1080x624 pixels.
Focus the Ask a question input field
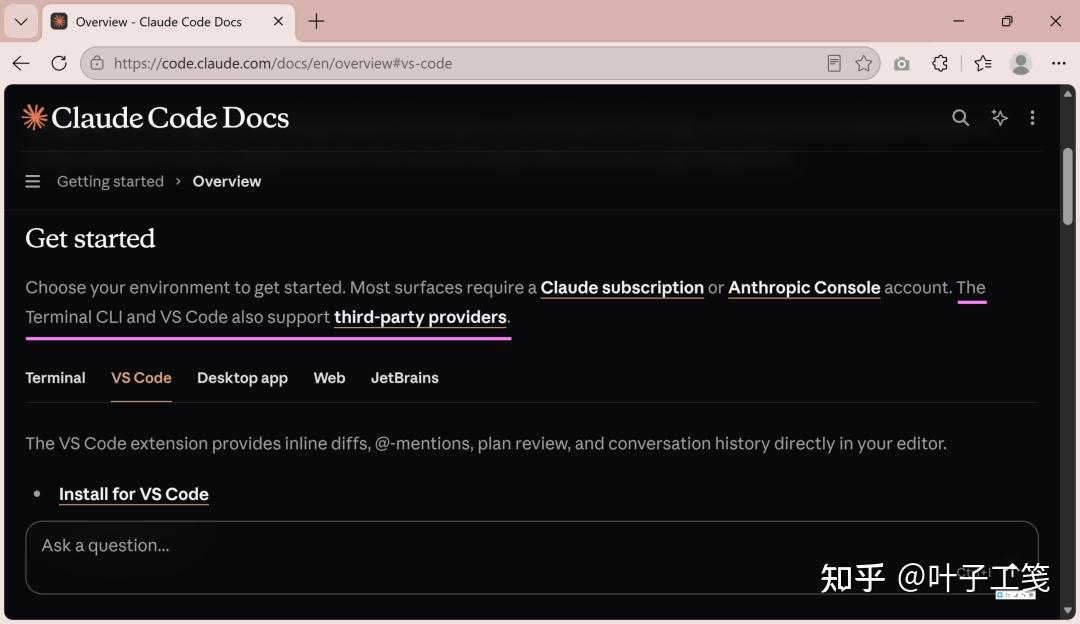532,557
